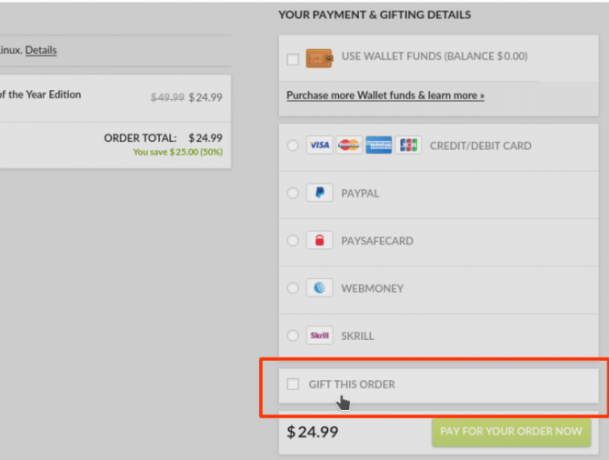This screenshot has height=460, width=609.
Task: Click Your Payment & Gifting Details heading
Action: (375, 15)
